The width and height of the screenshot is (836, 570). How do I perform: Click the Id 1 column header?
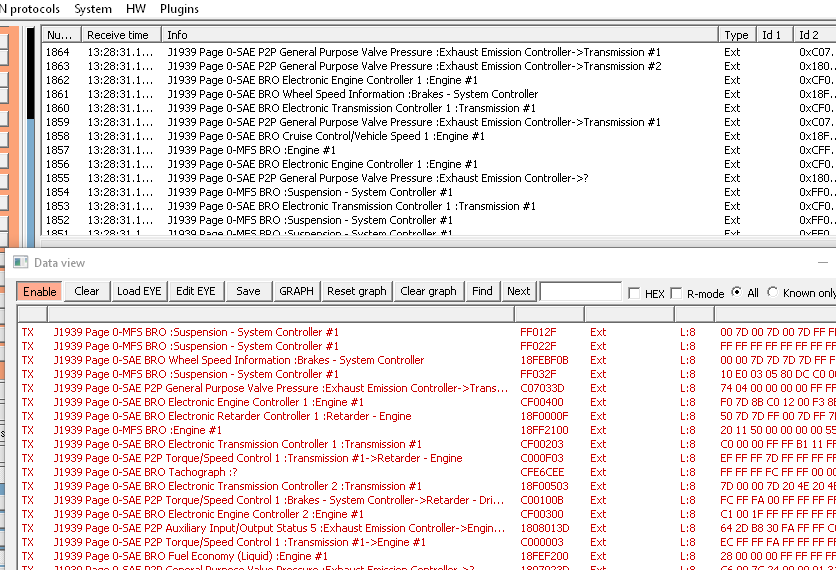coord(774,35)
